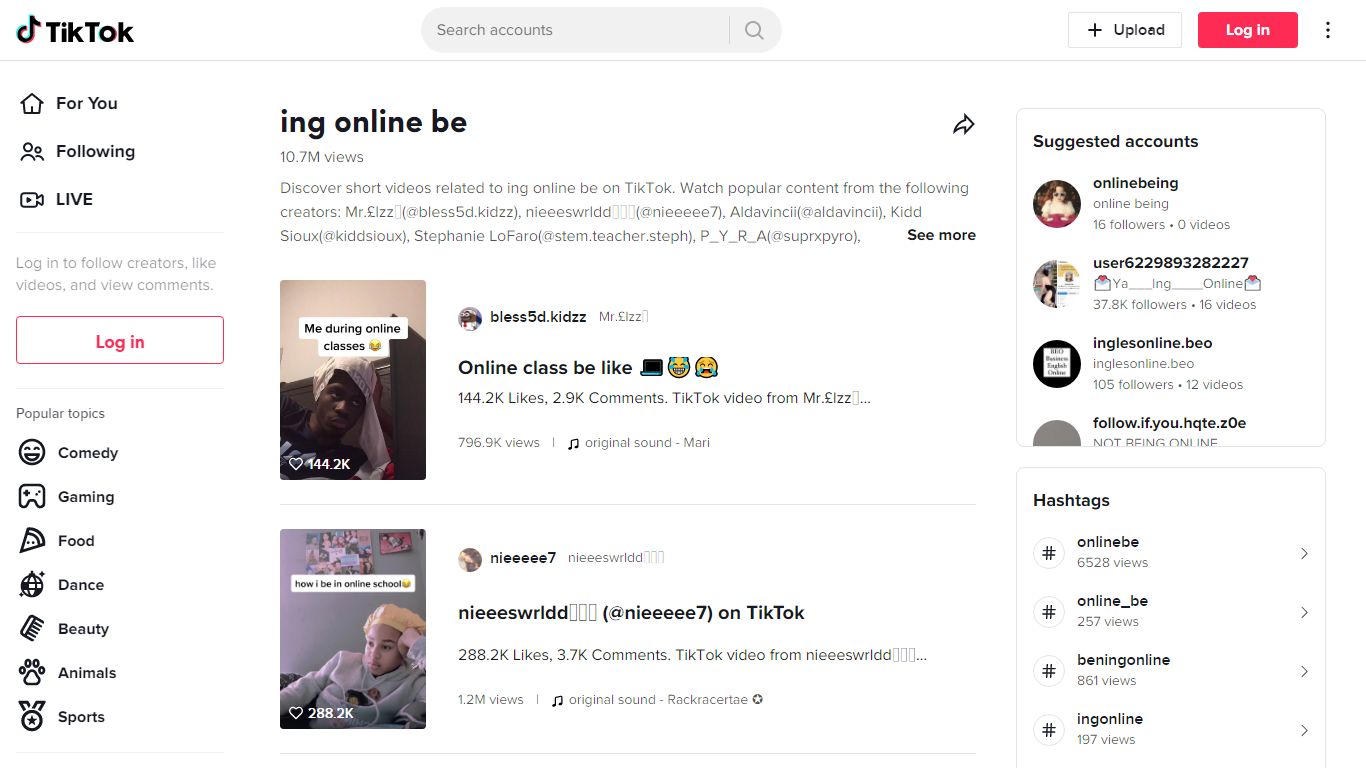Open follow.if.you.hqte.z0e account name

[1169, 423]
